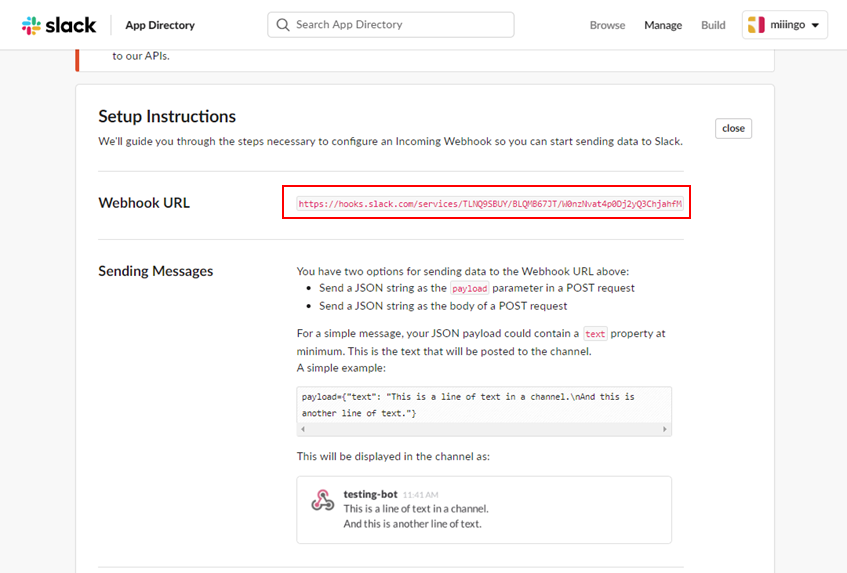Click the code box right scroll arrow
Screen dimensions: 847x573
pyautogui.click(x=664, y=429)
